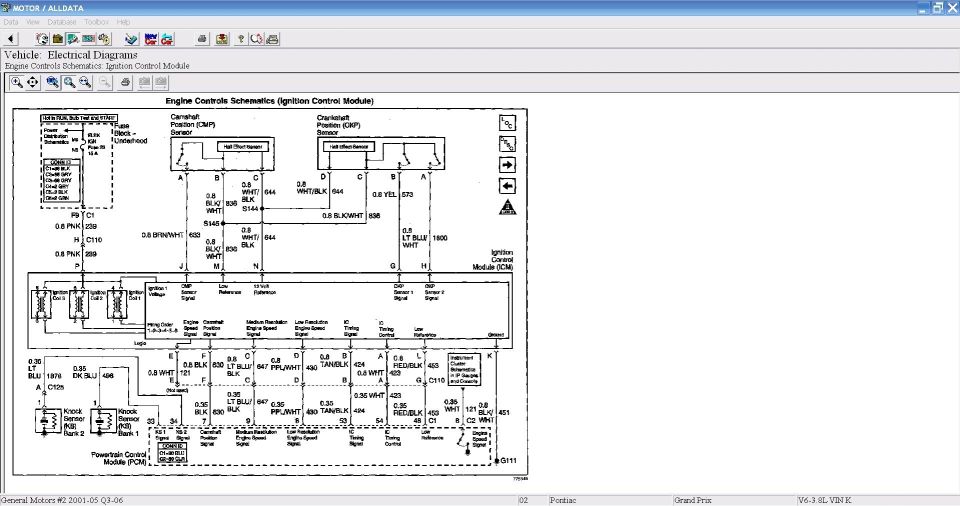
Task: Click the diagram title 'Engine Controls Schematics (Ignition Control Module)'
Action: pos(269,101)
